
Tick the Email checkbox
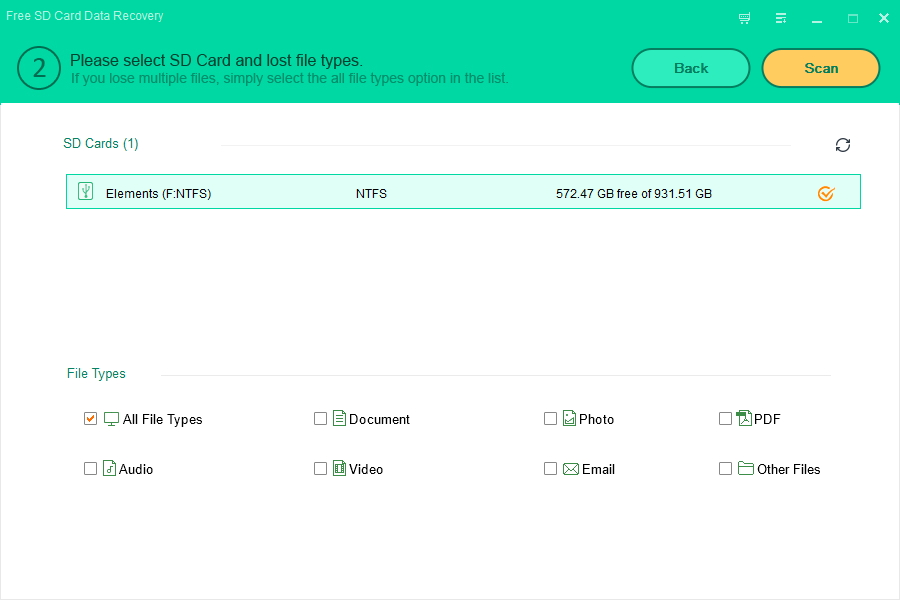point(550,469)
